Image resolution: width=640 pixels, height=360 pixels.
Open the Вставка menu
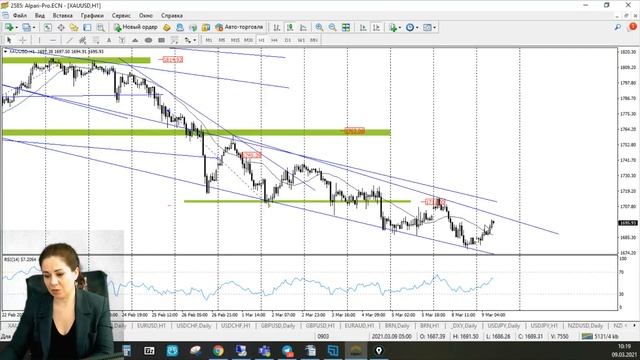point(62,16)
